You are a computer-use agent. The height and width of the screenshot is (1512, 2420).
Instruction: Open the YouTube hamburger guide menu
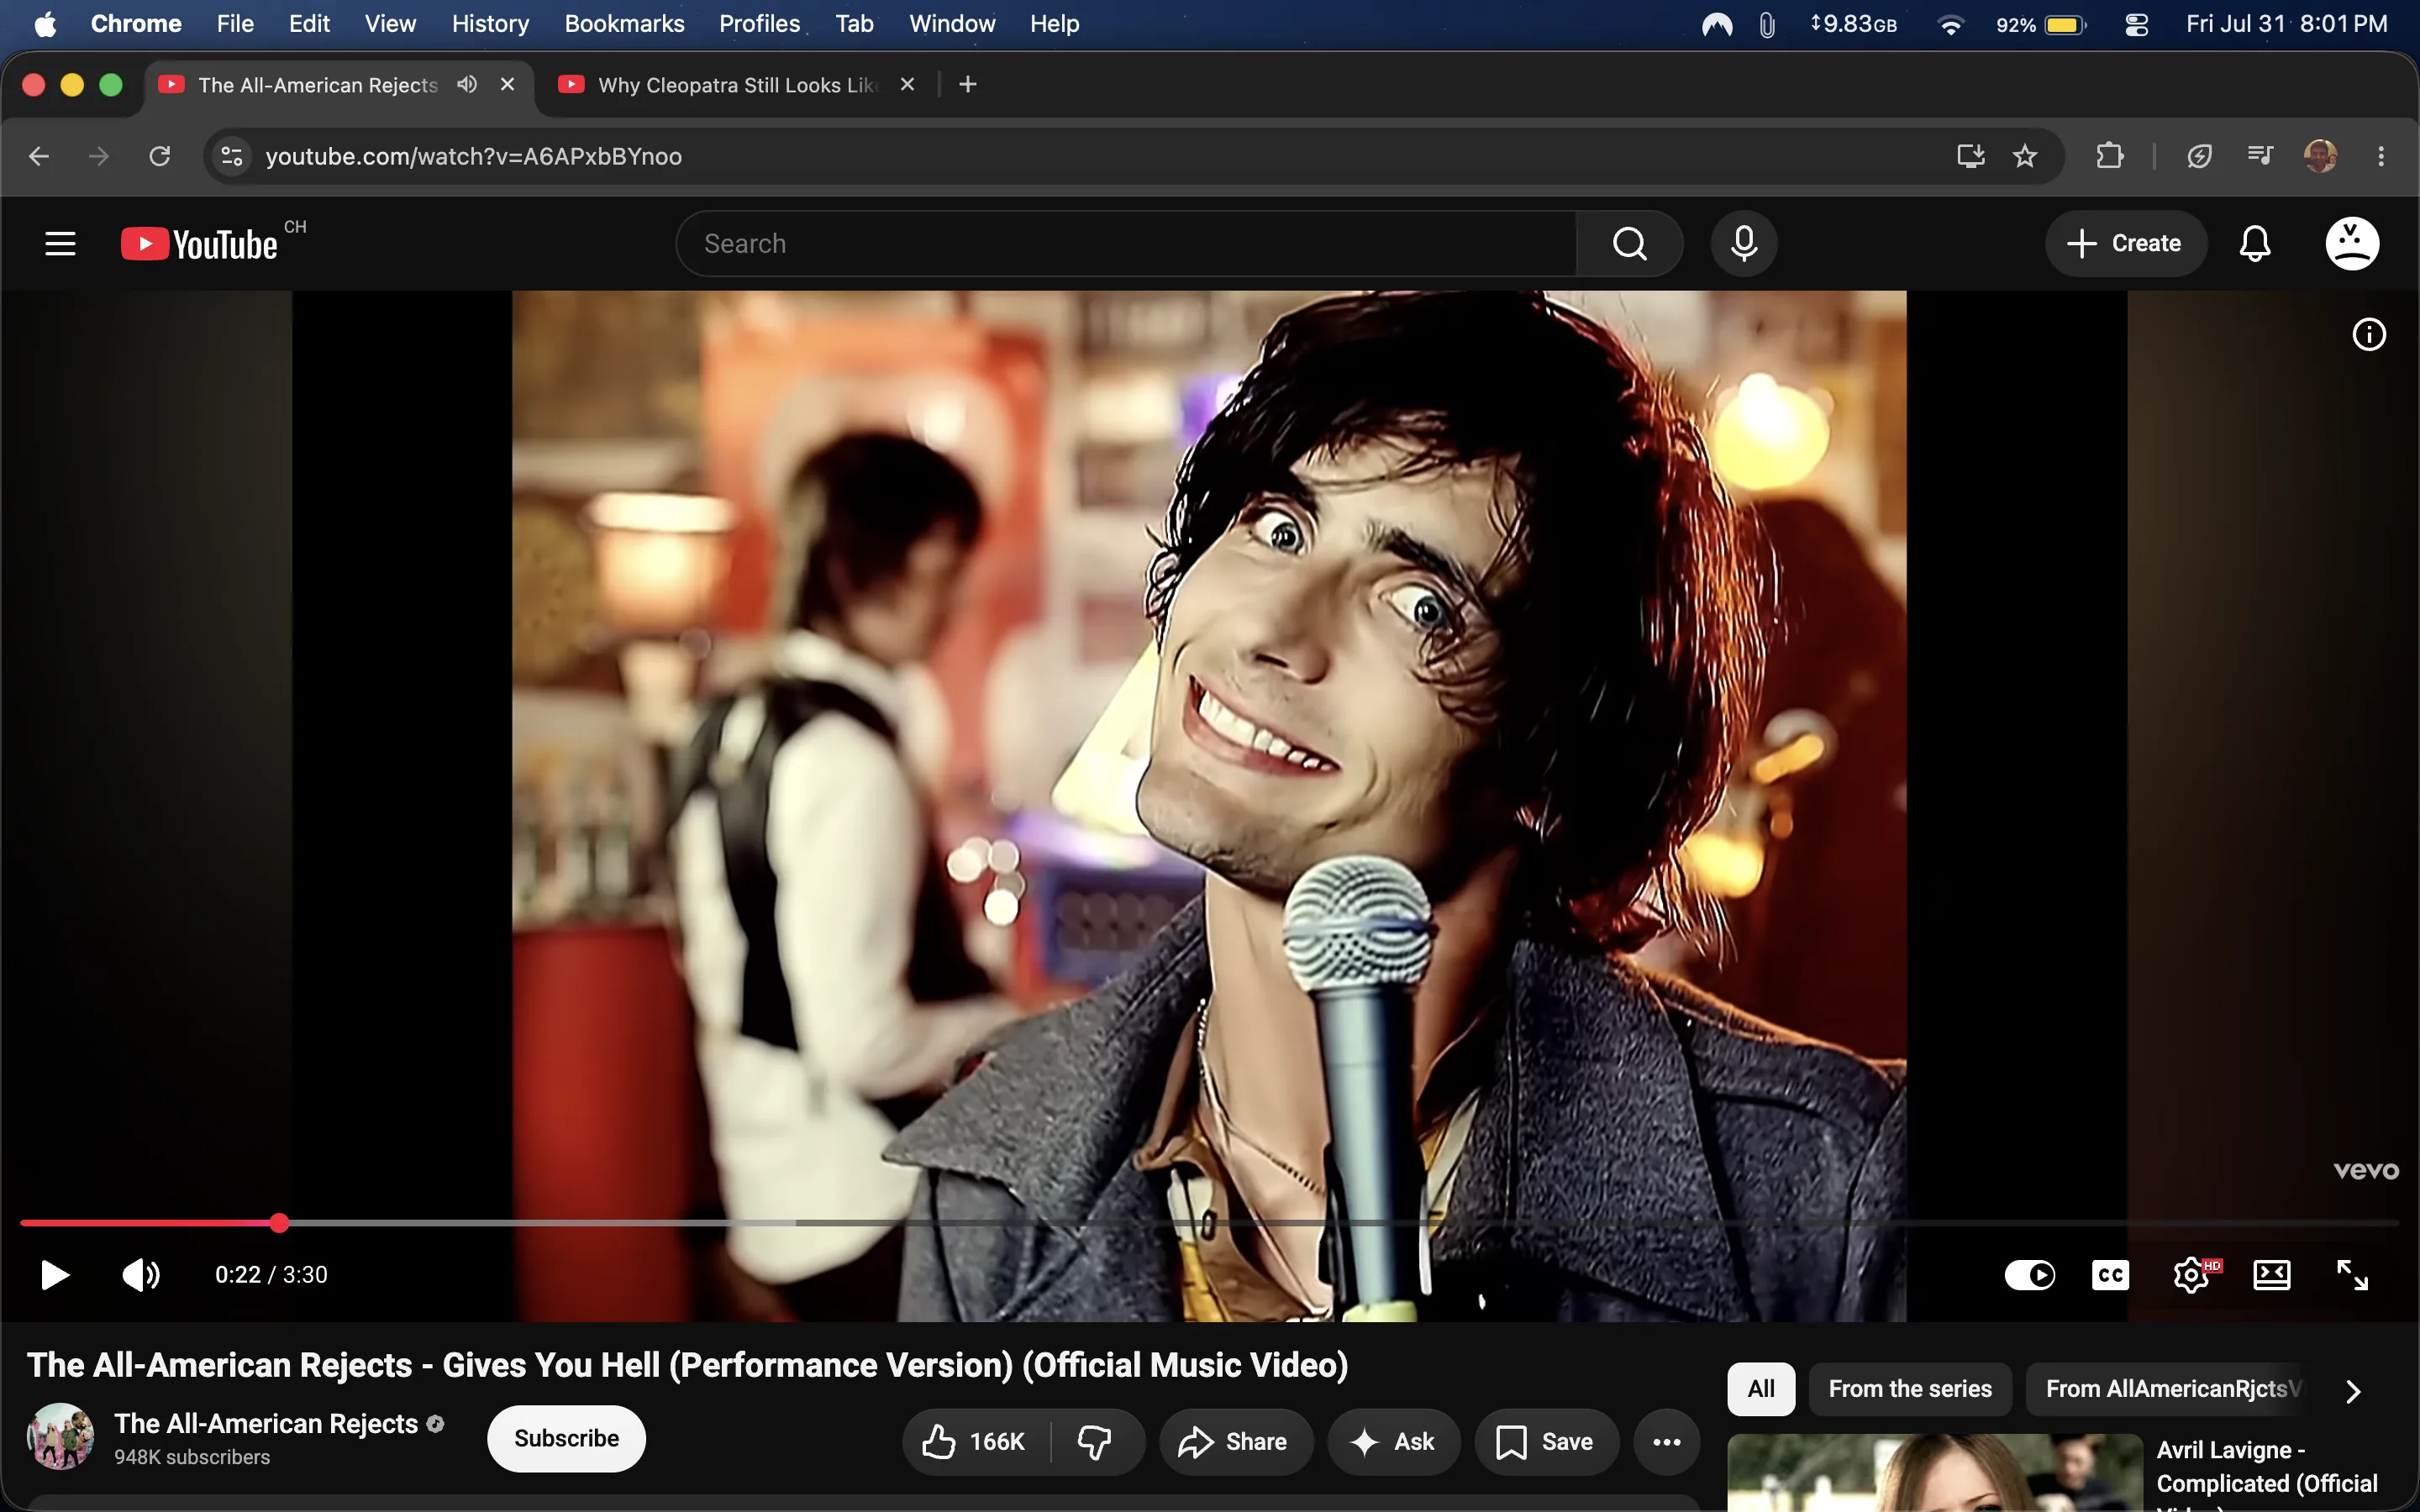[x=60, y=243]
